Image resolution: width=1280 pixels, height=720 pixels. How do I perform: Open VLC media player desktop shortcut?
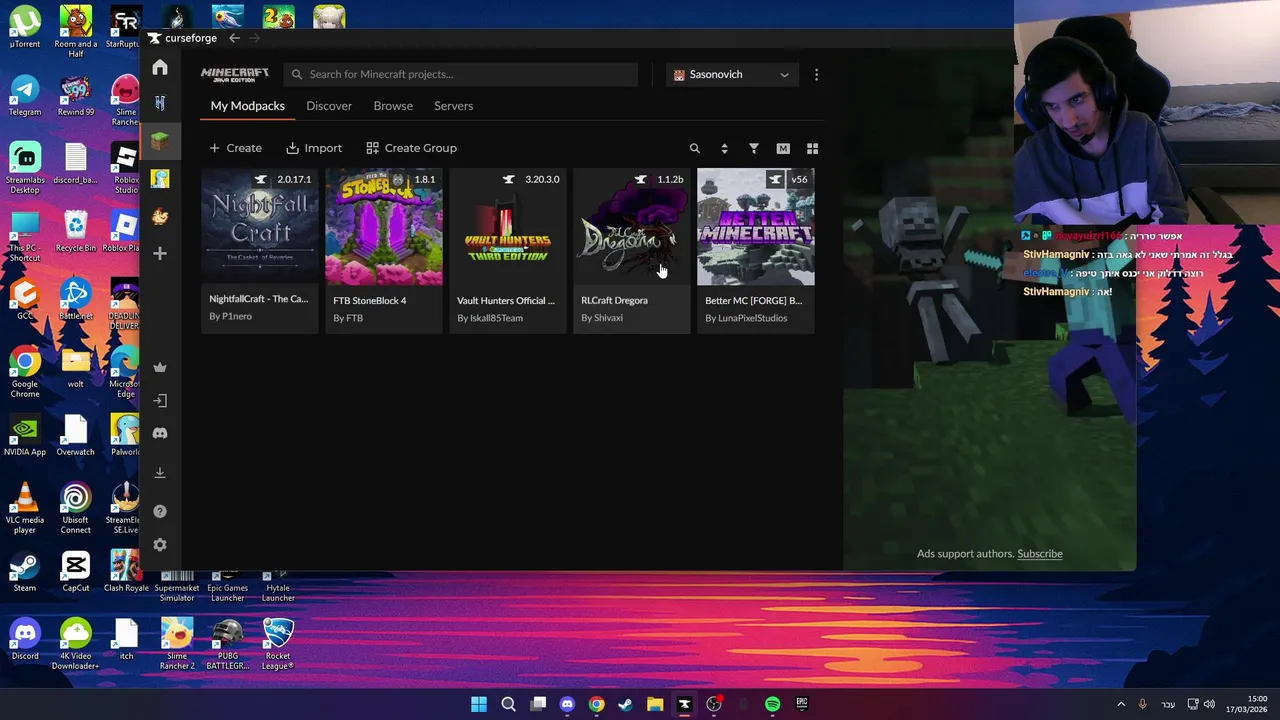pos(25,508)
